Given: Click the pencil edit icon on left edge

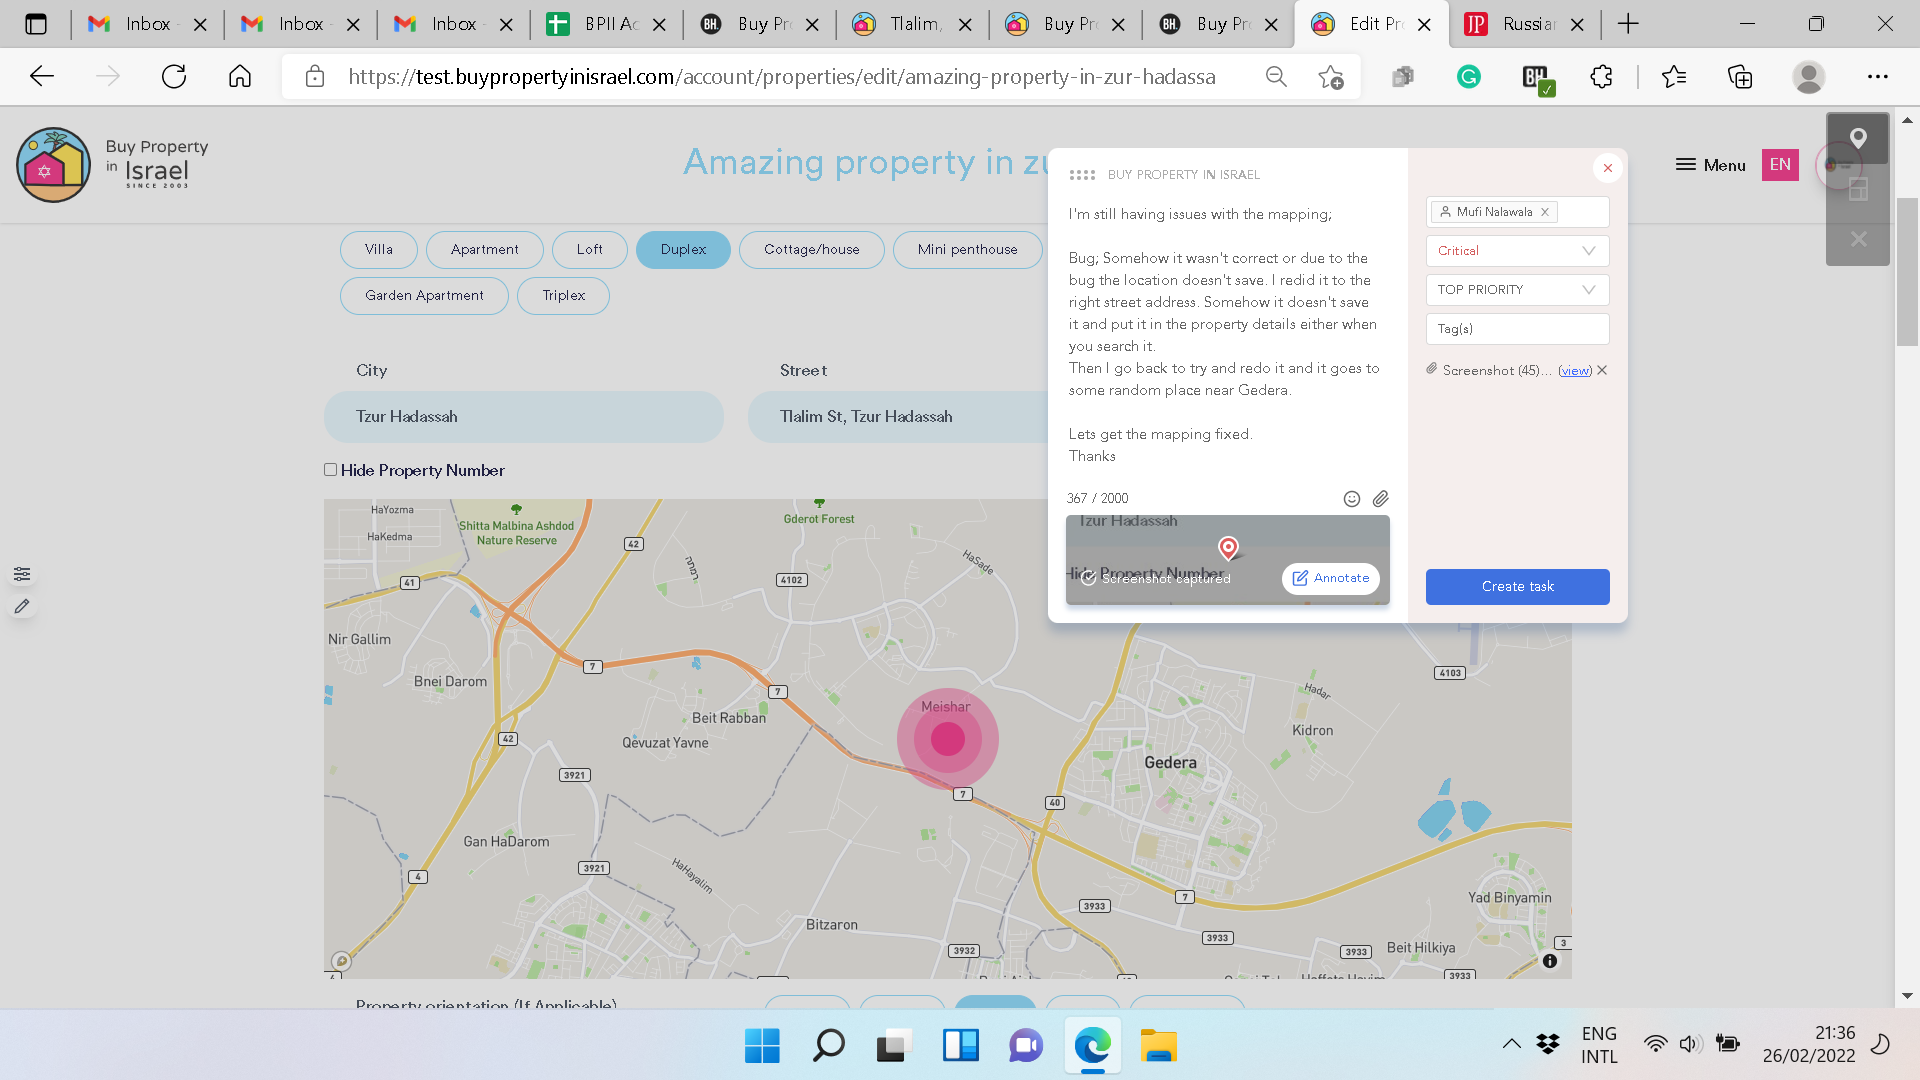Looking at the screenshot, I should coord(22,606).
